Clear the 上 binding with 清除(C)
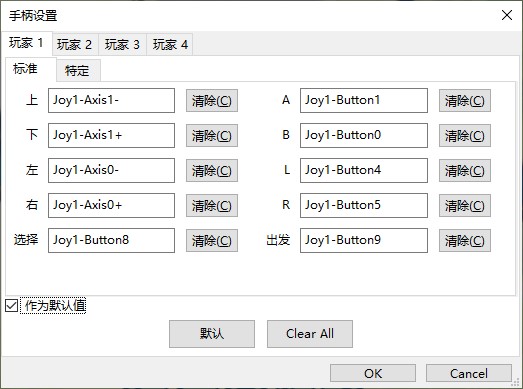Image resolution: width=523 pixels, height=389 pixels. click(212, 100)
